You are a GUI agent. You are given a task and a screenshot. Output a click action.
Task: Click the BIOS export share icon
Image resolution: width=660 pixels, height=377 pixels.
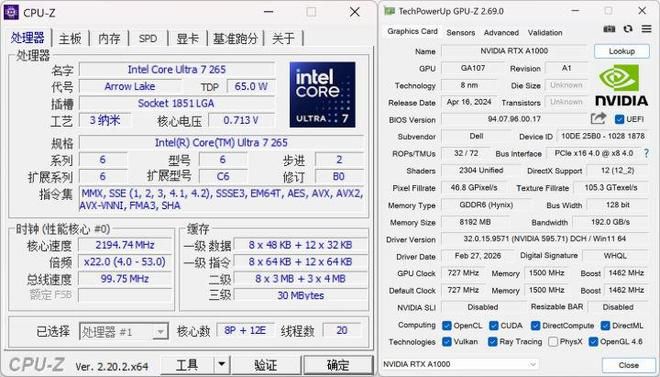click(x=598, y=119)
